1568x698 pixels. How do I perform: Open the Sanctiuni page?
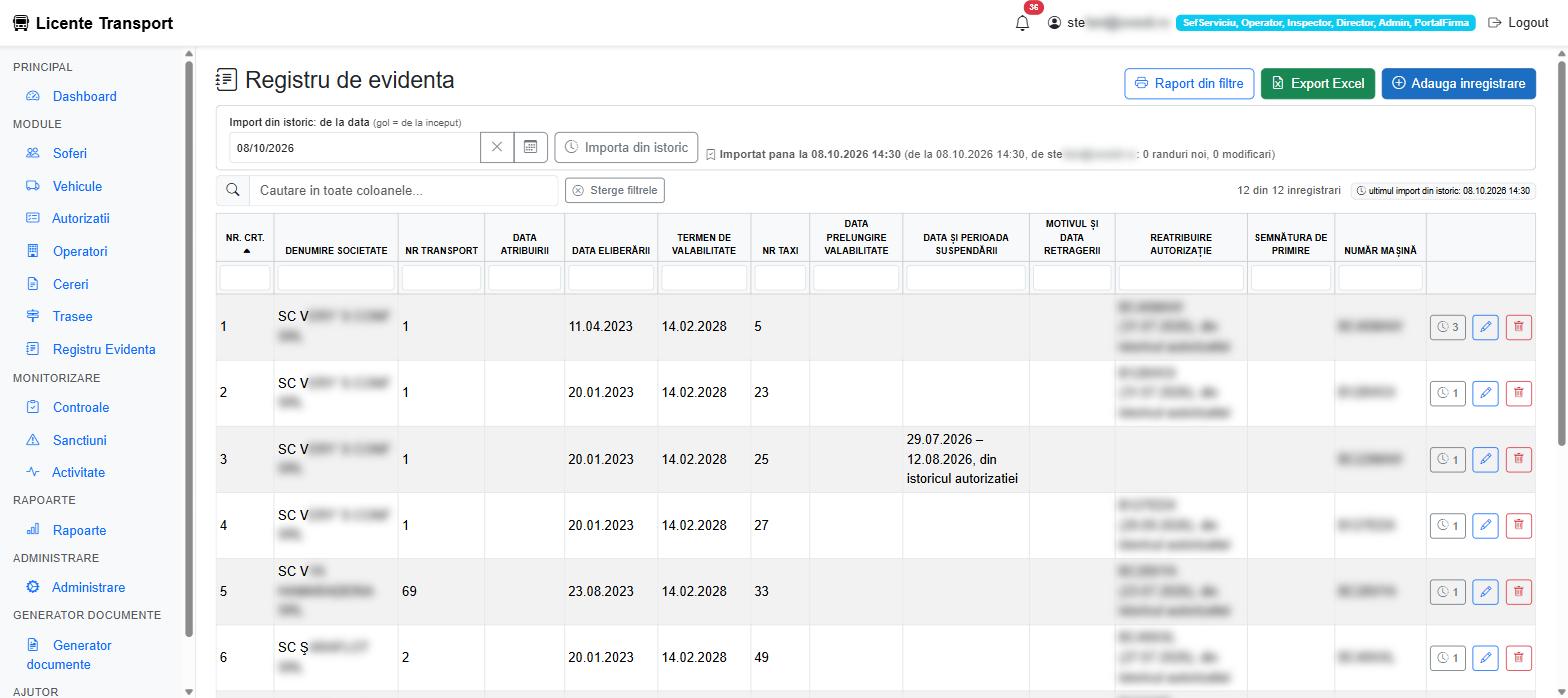(x=79, y=440)
